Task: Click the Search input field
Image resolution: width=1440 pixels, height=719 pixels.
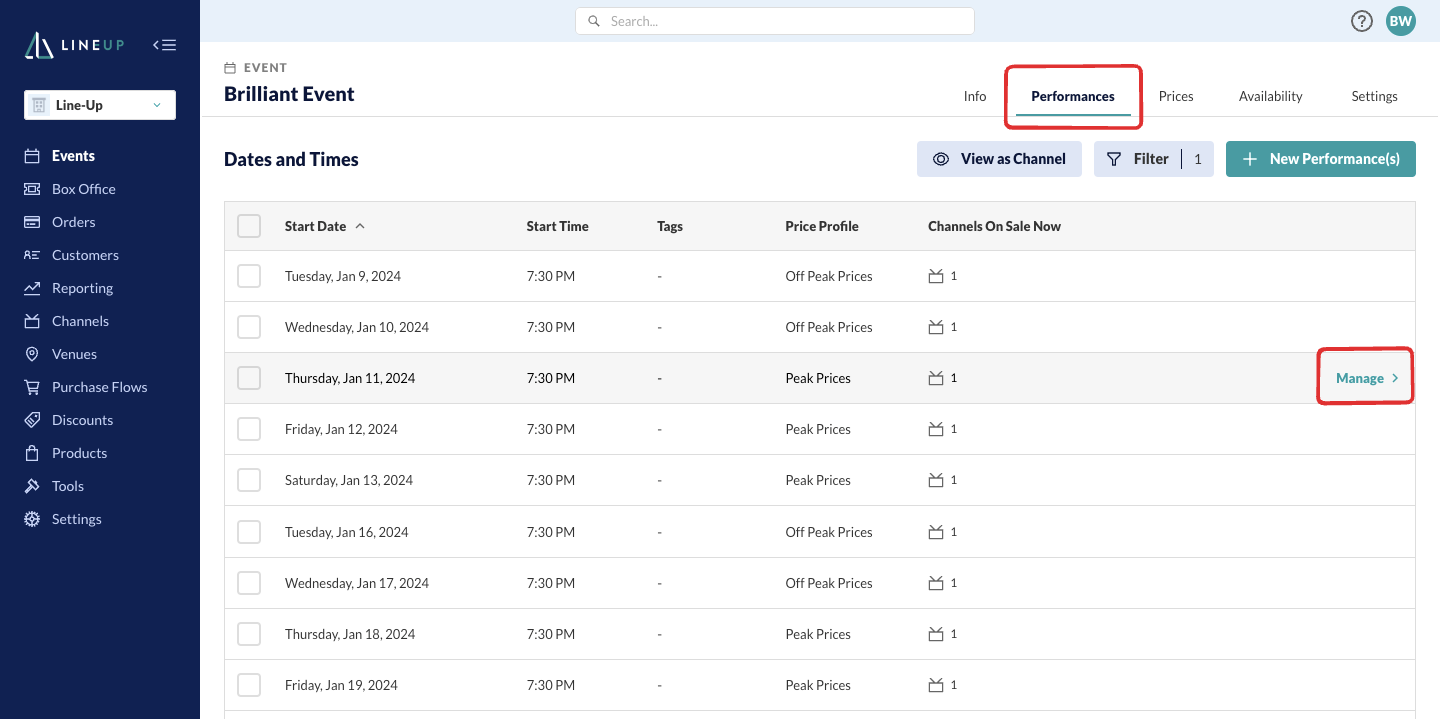Action: click(775, 21)
